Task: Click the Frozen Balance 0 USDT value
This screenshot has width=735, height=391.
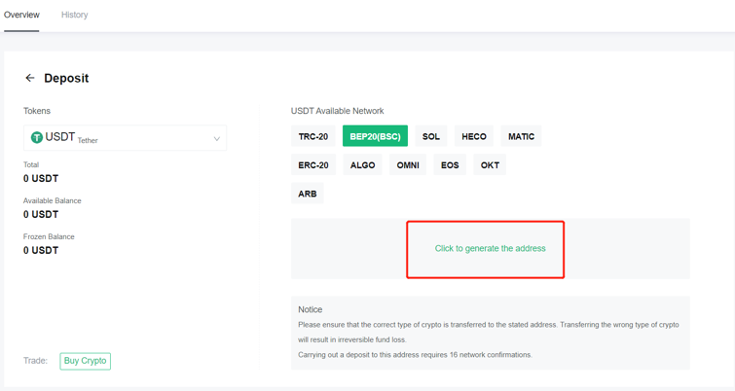Action: point(41,250)
